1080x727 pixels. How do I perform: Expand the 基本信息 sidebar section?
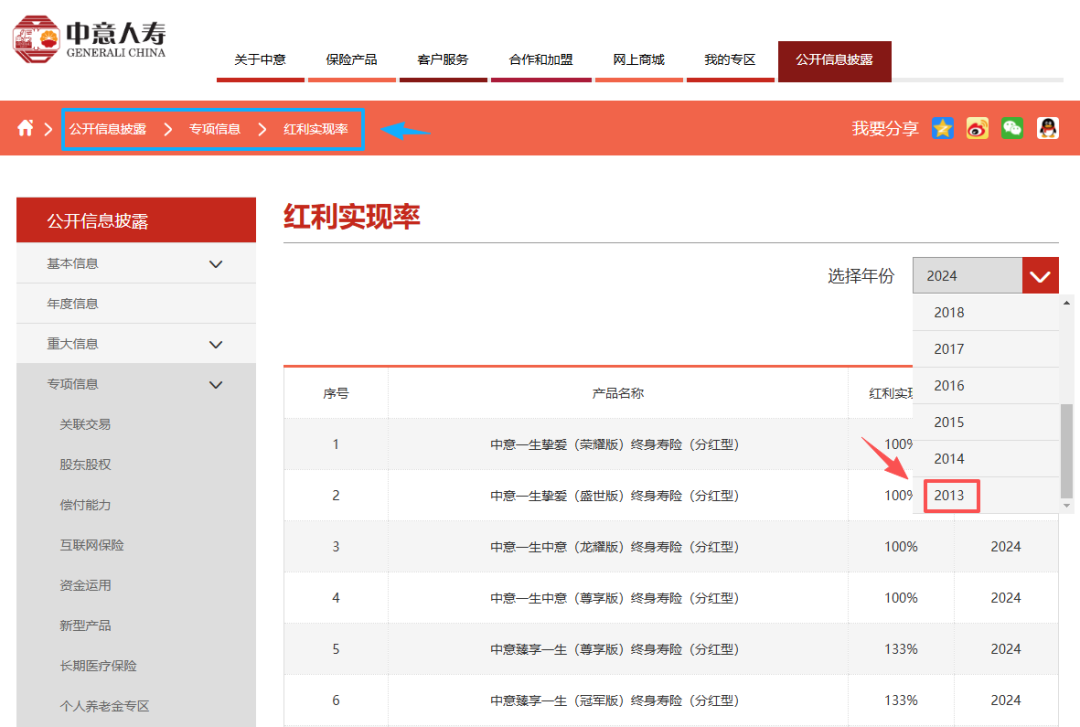(215, 264)
